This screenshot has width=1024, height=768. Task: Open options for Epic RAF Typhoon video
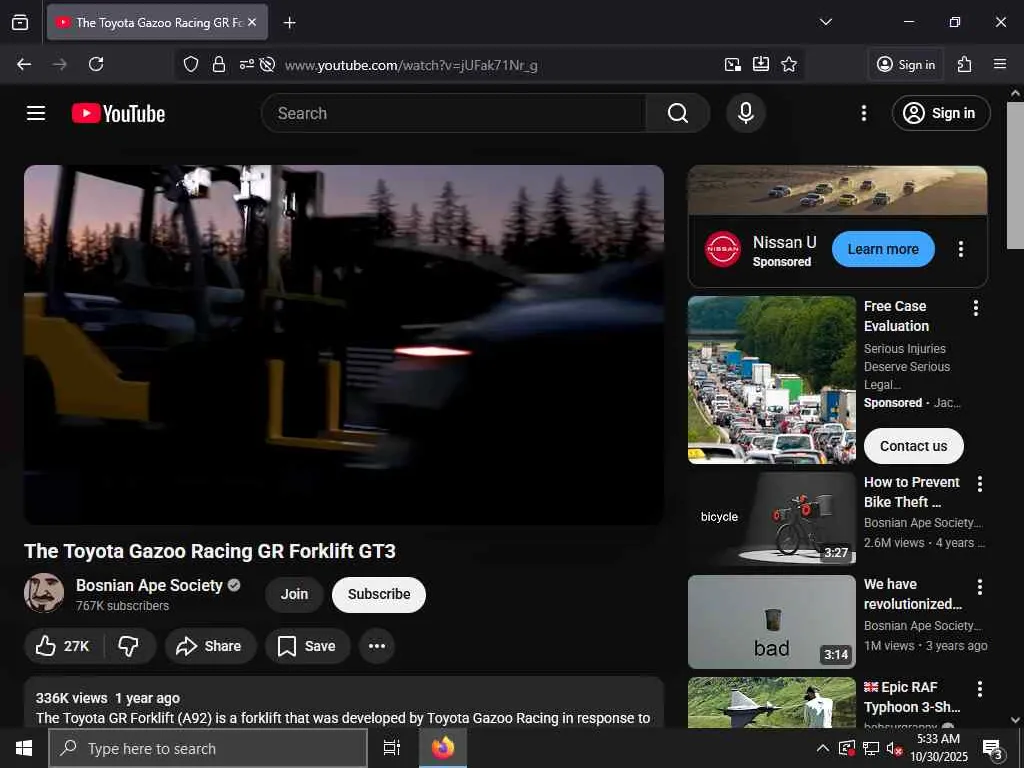(980, 689)
